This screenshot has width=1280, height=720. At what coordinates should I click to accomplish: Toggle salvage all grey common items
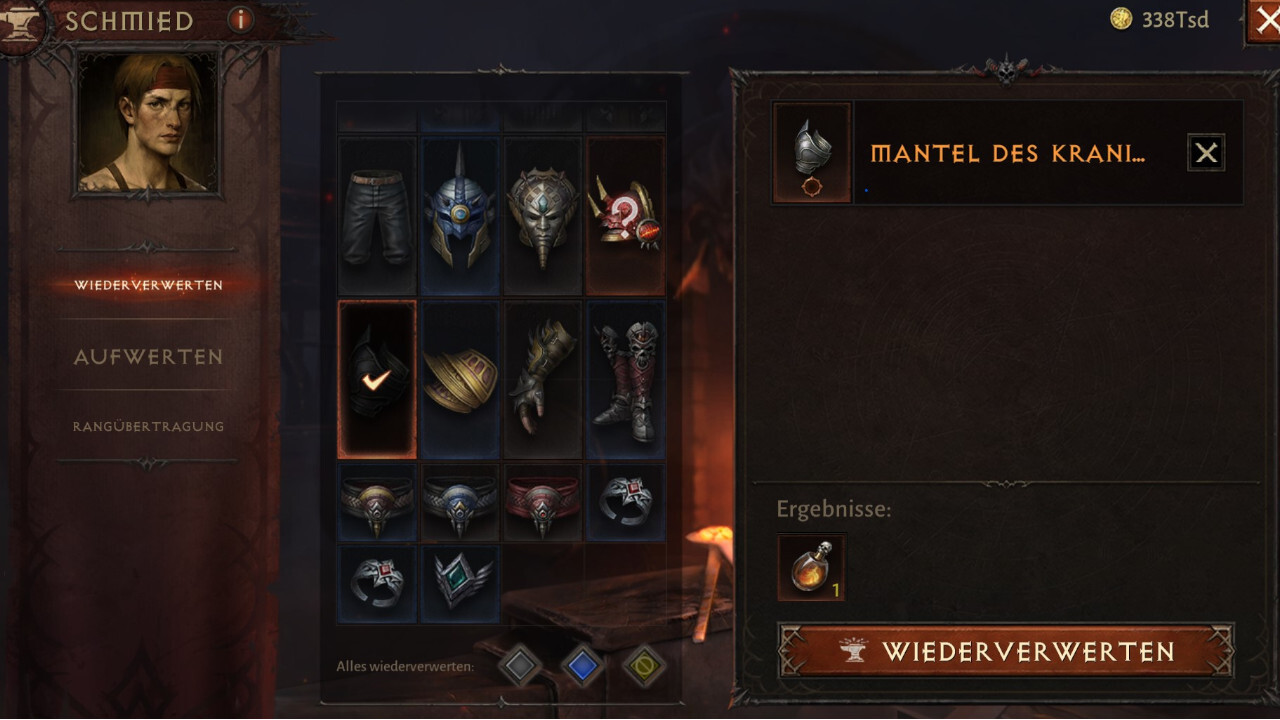tap(520, 665)
